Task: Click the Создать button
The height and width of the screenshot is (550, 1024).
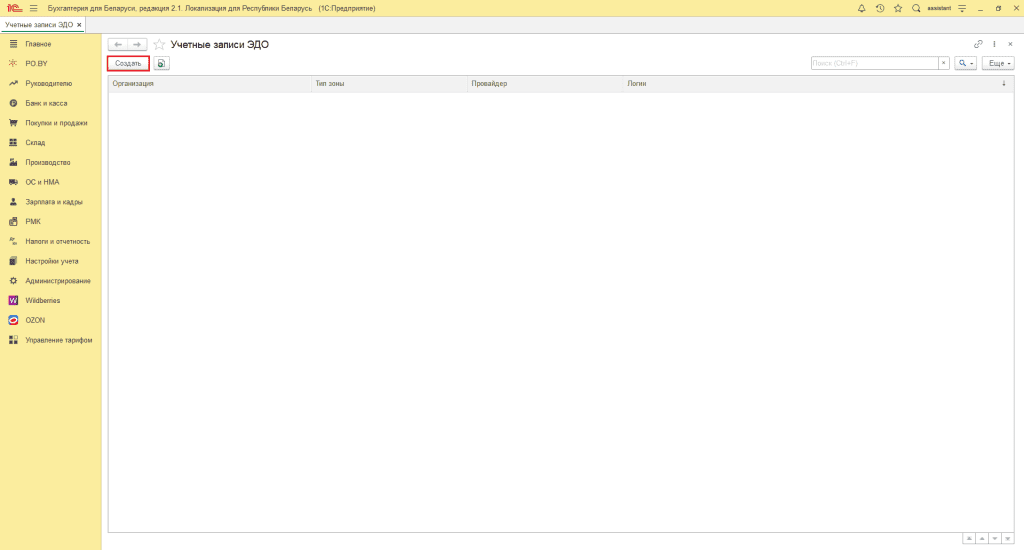Action: 128,63
